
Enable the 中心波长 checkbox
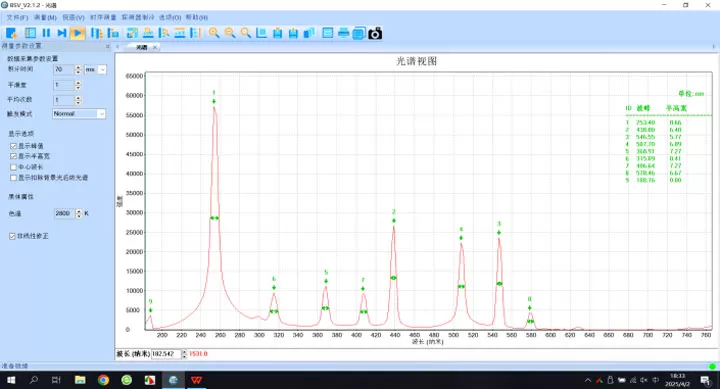click(13, 167)
